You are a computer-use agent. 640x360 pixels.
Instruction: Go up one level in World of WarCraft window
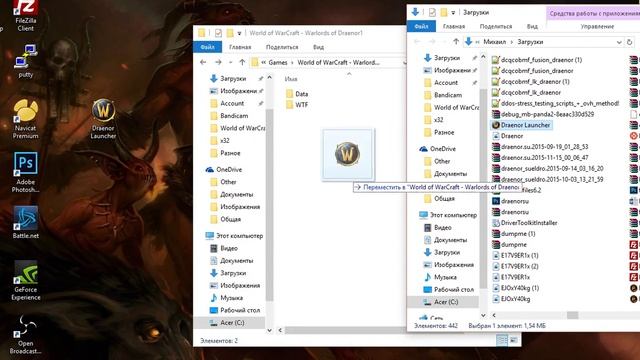(242, 62)
